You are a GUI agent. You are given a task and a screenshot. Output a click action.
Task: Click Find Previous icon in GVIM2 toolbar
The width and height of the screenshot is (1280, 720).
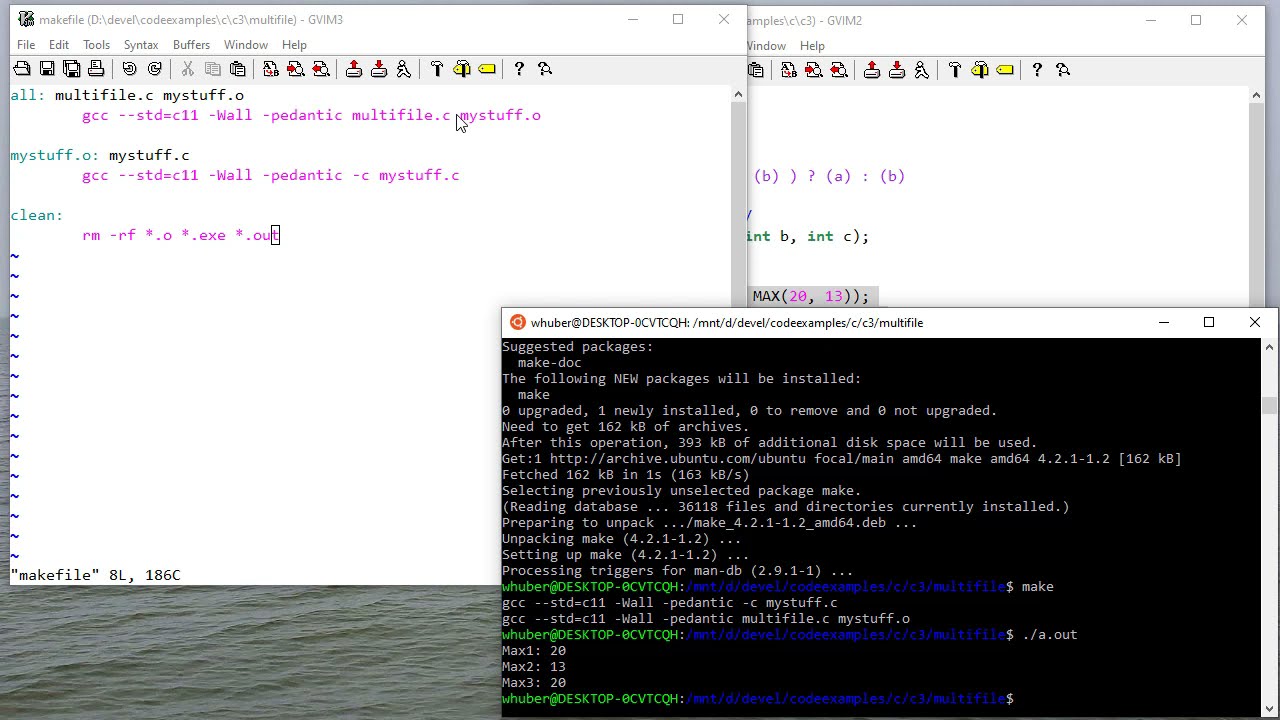pyautogui.click(x=839, y=70)
